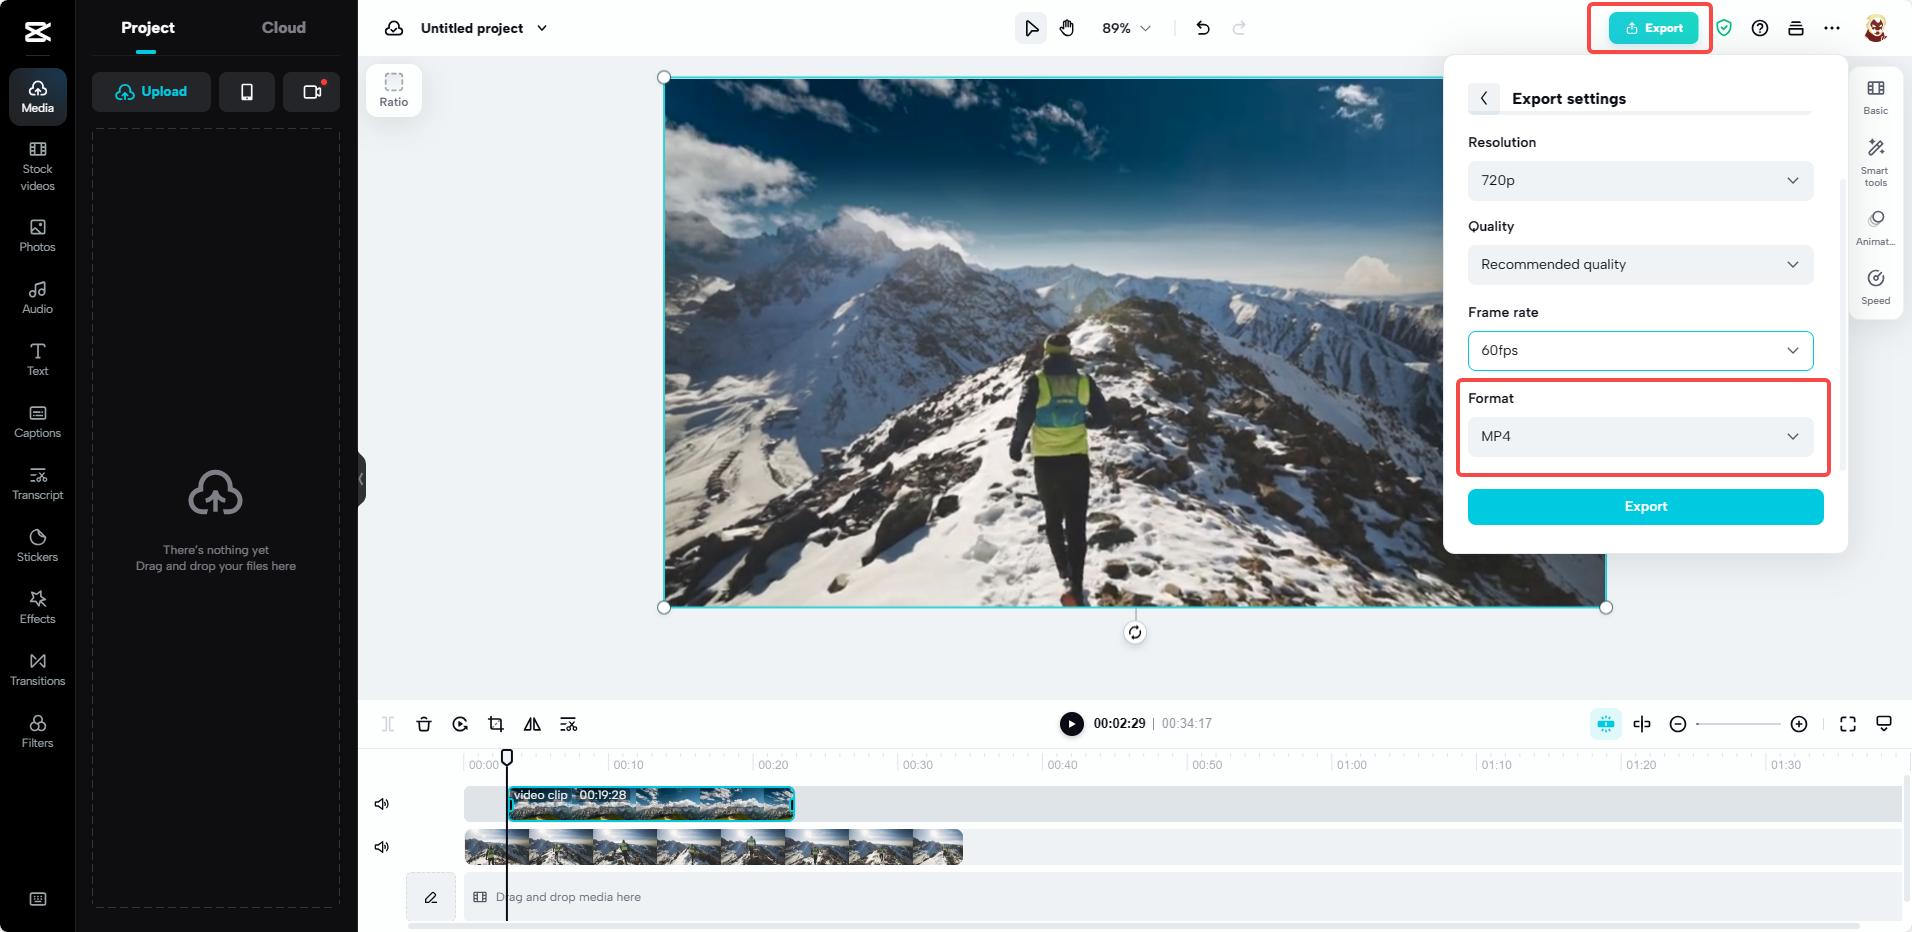Image resolution: width=1912 pixels, height=932 pixels.
Task: Open the Filters panel
Action: tap(38, 732)
